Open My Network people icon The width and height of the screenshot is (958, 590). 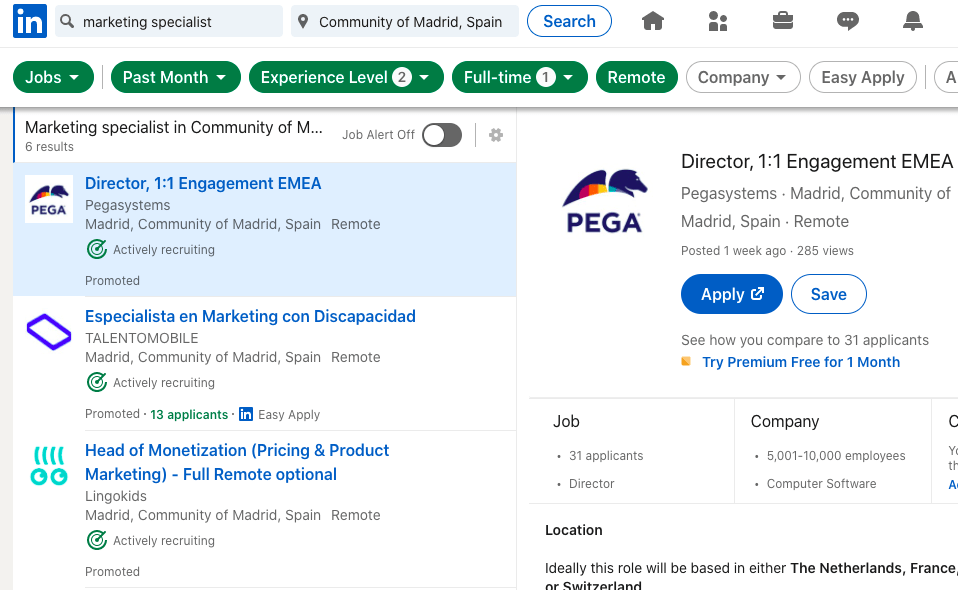coord(718,21)
